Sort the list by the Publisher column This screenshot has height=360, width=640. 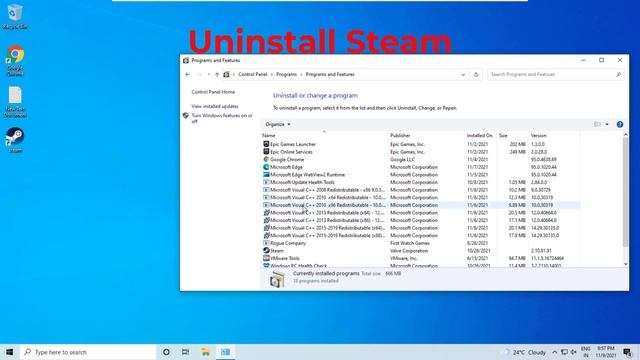pyautogui.click(x=400, y=135)
